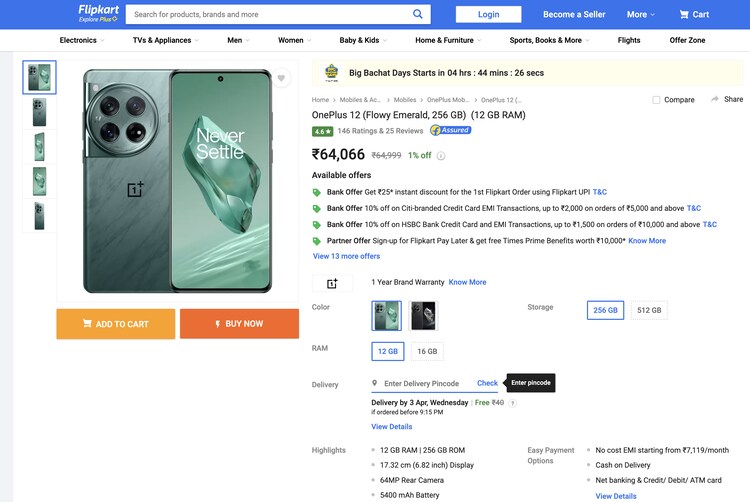Add phone to wishlist heart icon

pyautogui.click(x=282, y=78)
